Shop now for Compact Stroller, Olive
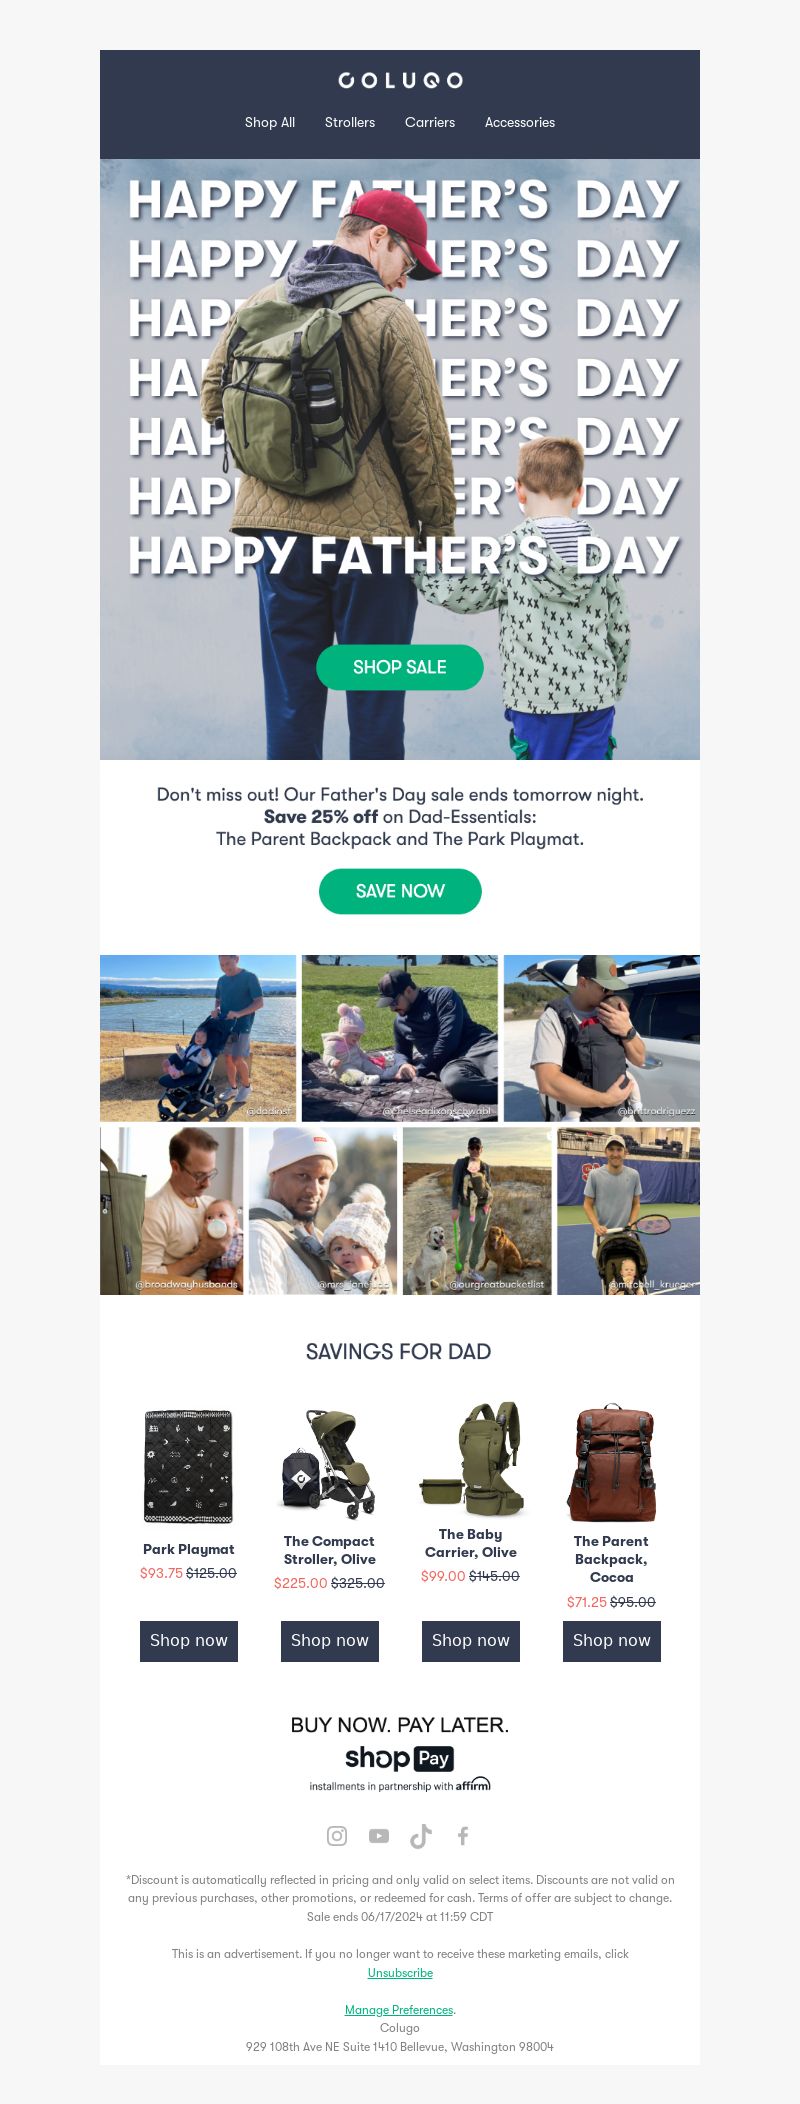This screenshot has height=2104, width=800. (x=330, y=1641)
